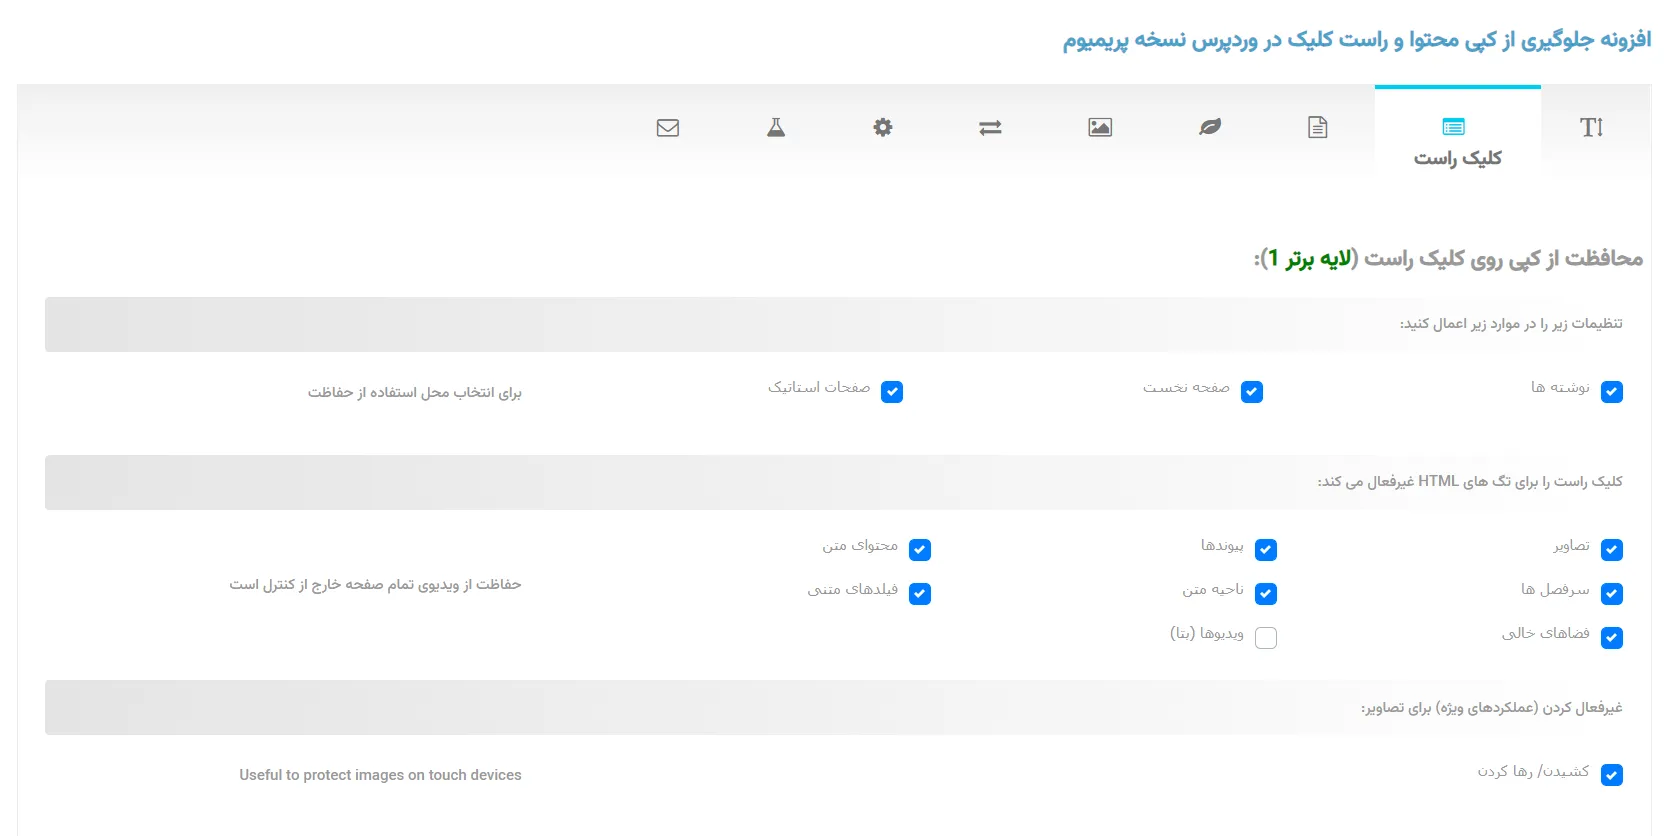Open the text-selection tab with the T icon
The width and height of the screenshot is (1674, 836).
(x=1591, y=127)
